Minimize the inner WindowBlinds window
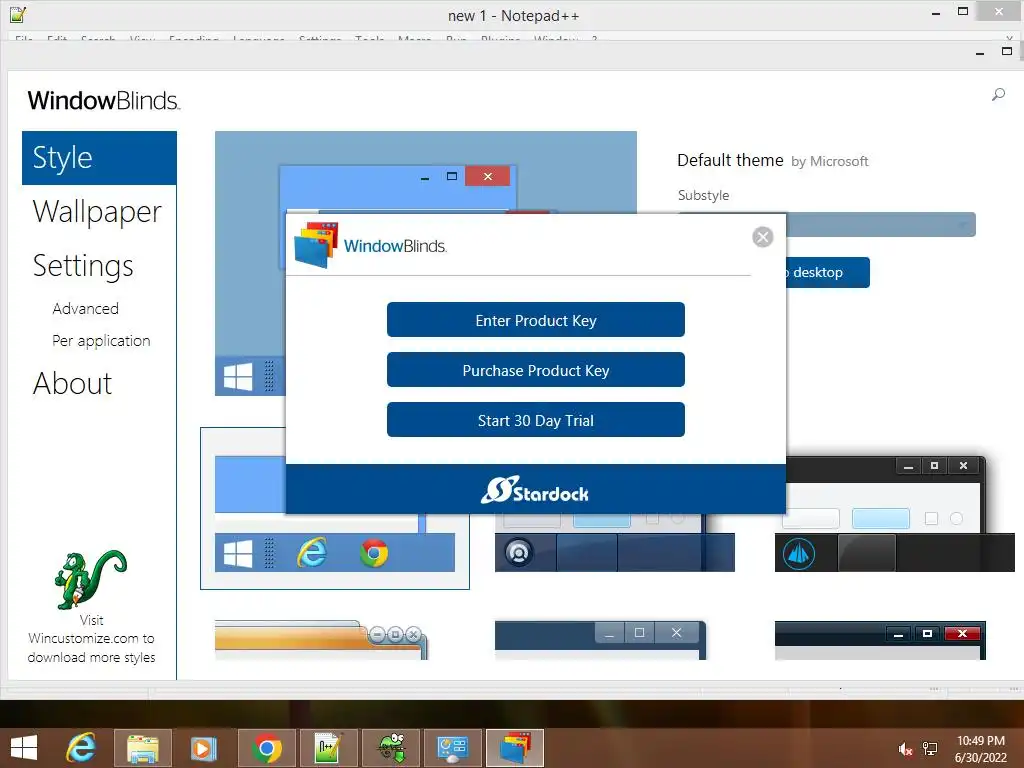This screenshot has width=1024, height=768. coord(980,53)
